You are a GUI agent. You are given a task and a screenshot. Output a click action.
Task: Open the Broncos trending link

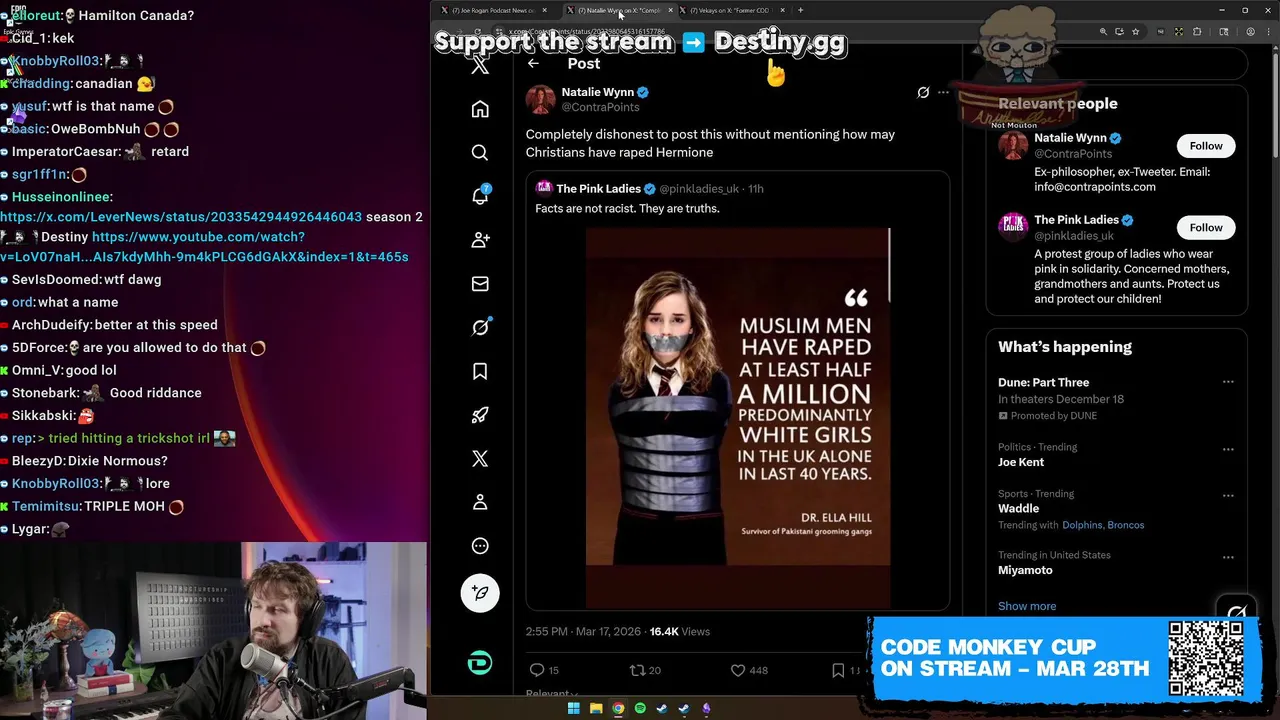pyautogui.click(x=1125, y=525)
